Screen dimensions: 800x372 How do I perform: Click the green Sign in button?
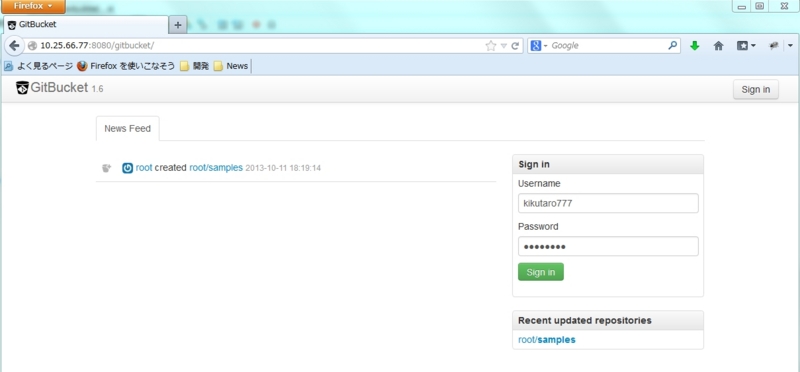(541, 272)
